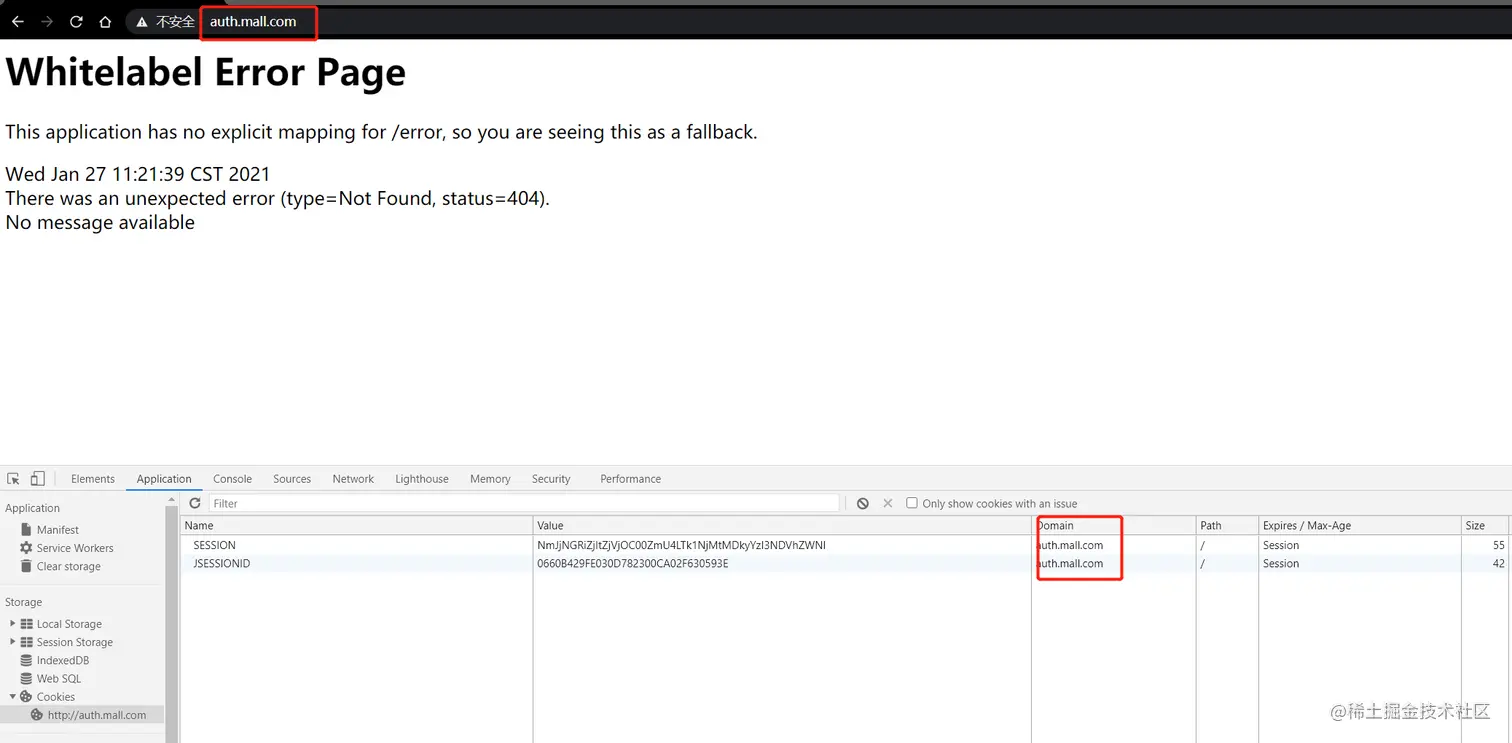Click the Local Storage label
Viewport: 1512px width, 743px height.
coord(69,624)
